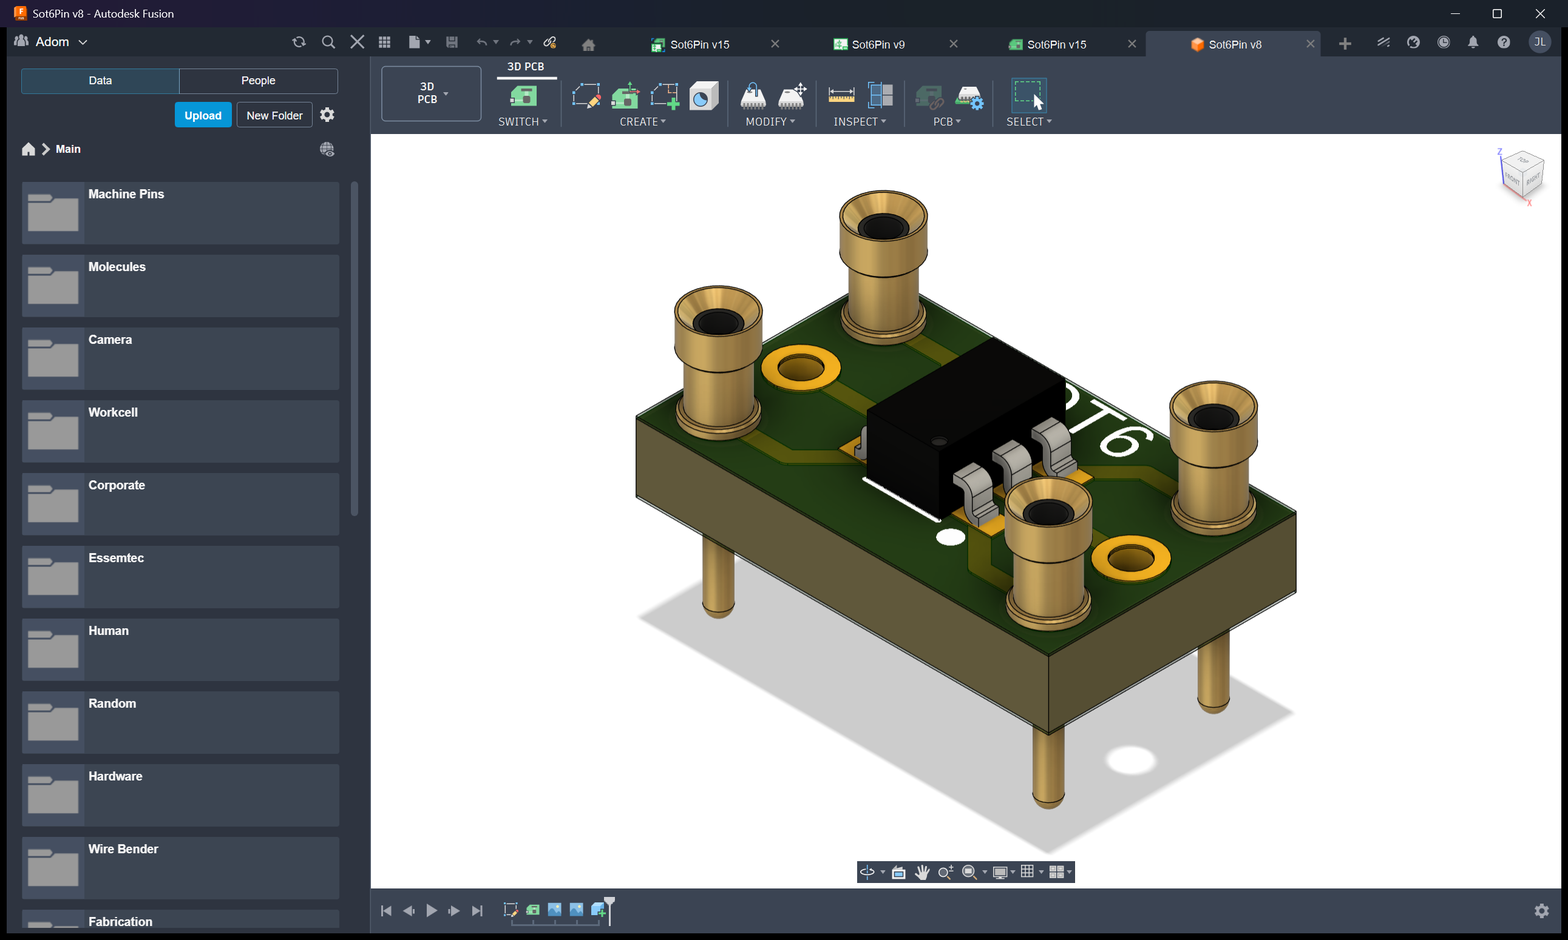Select the Create 3D Package tool
Screen dimensions: 1568x940
[704, 96]
